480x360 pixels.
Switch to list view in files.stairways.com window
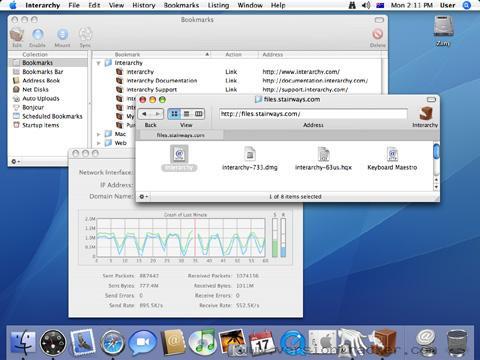pyautogui.click(x=186, y=114)
